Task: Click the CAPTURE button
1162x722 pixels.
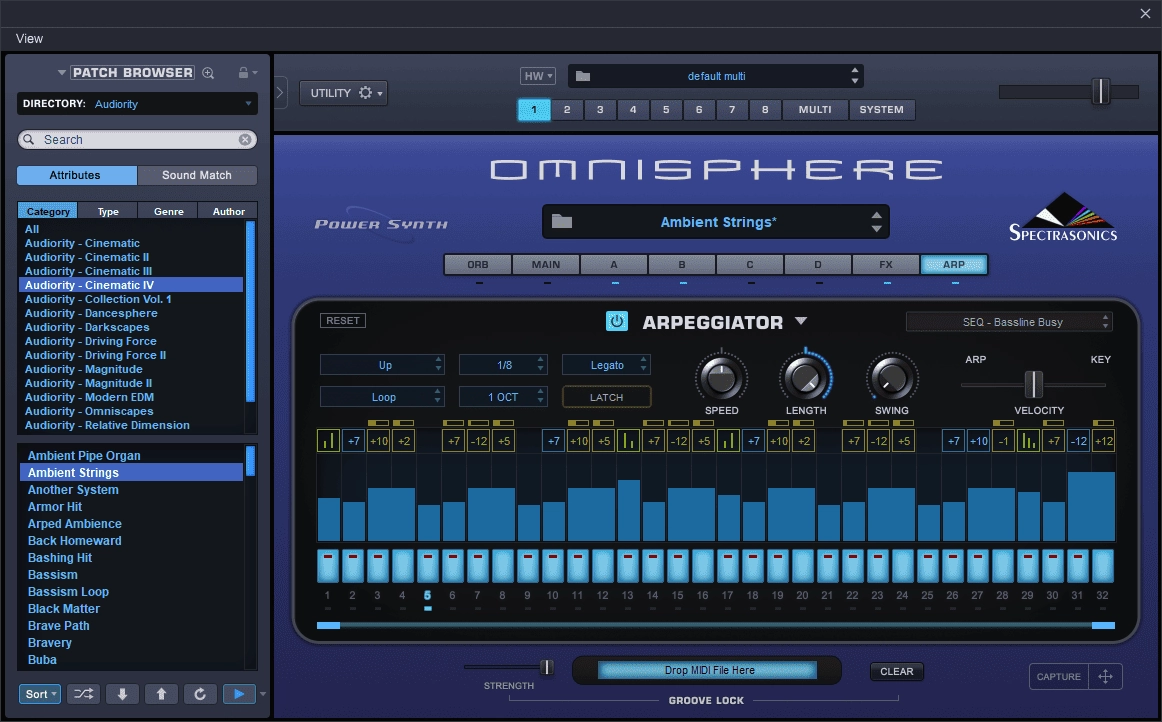Action: tap(1058, 676)
